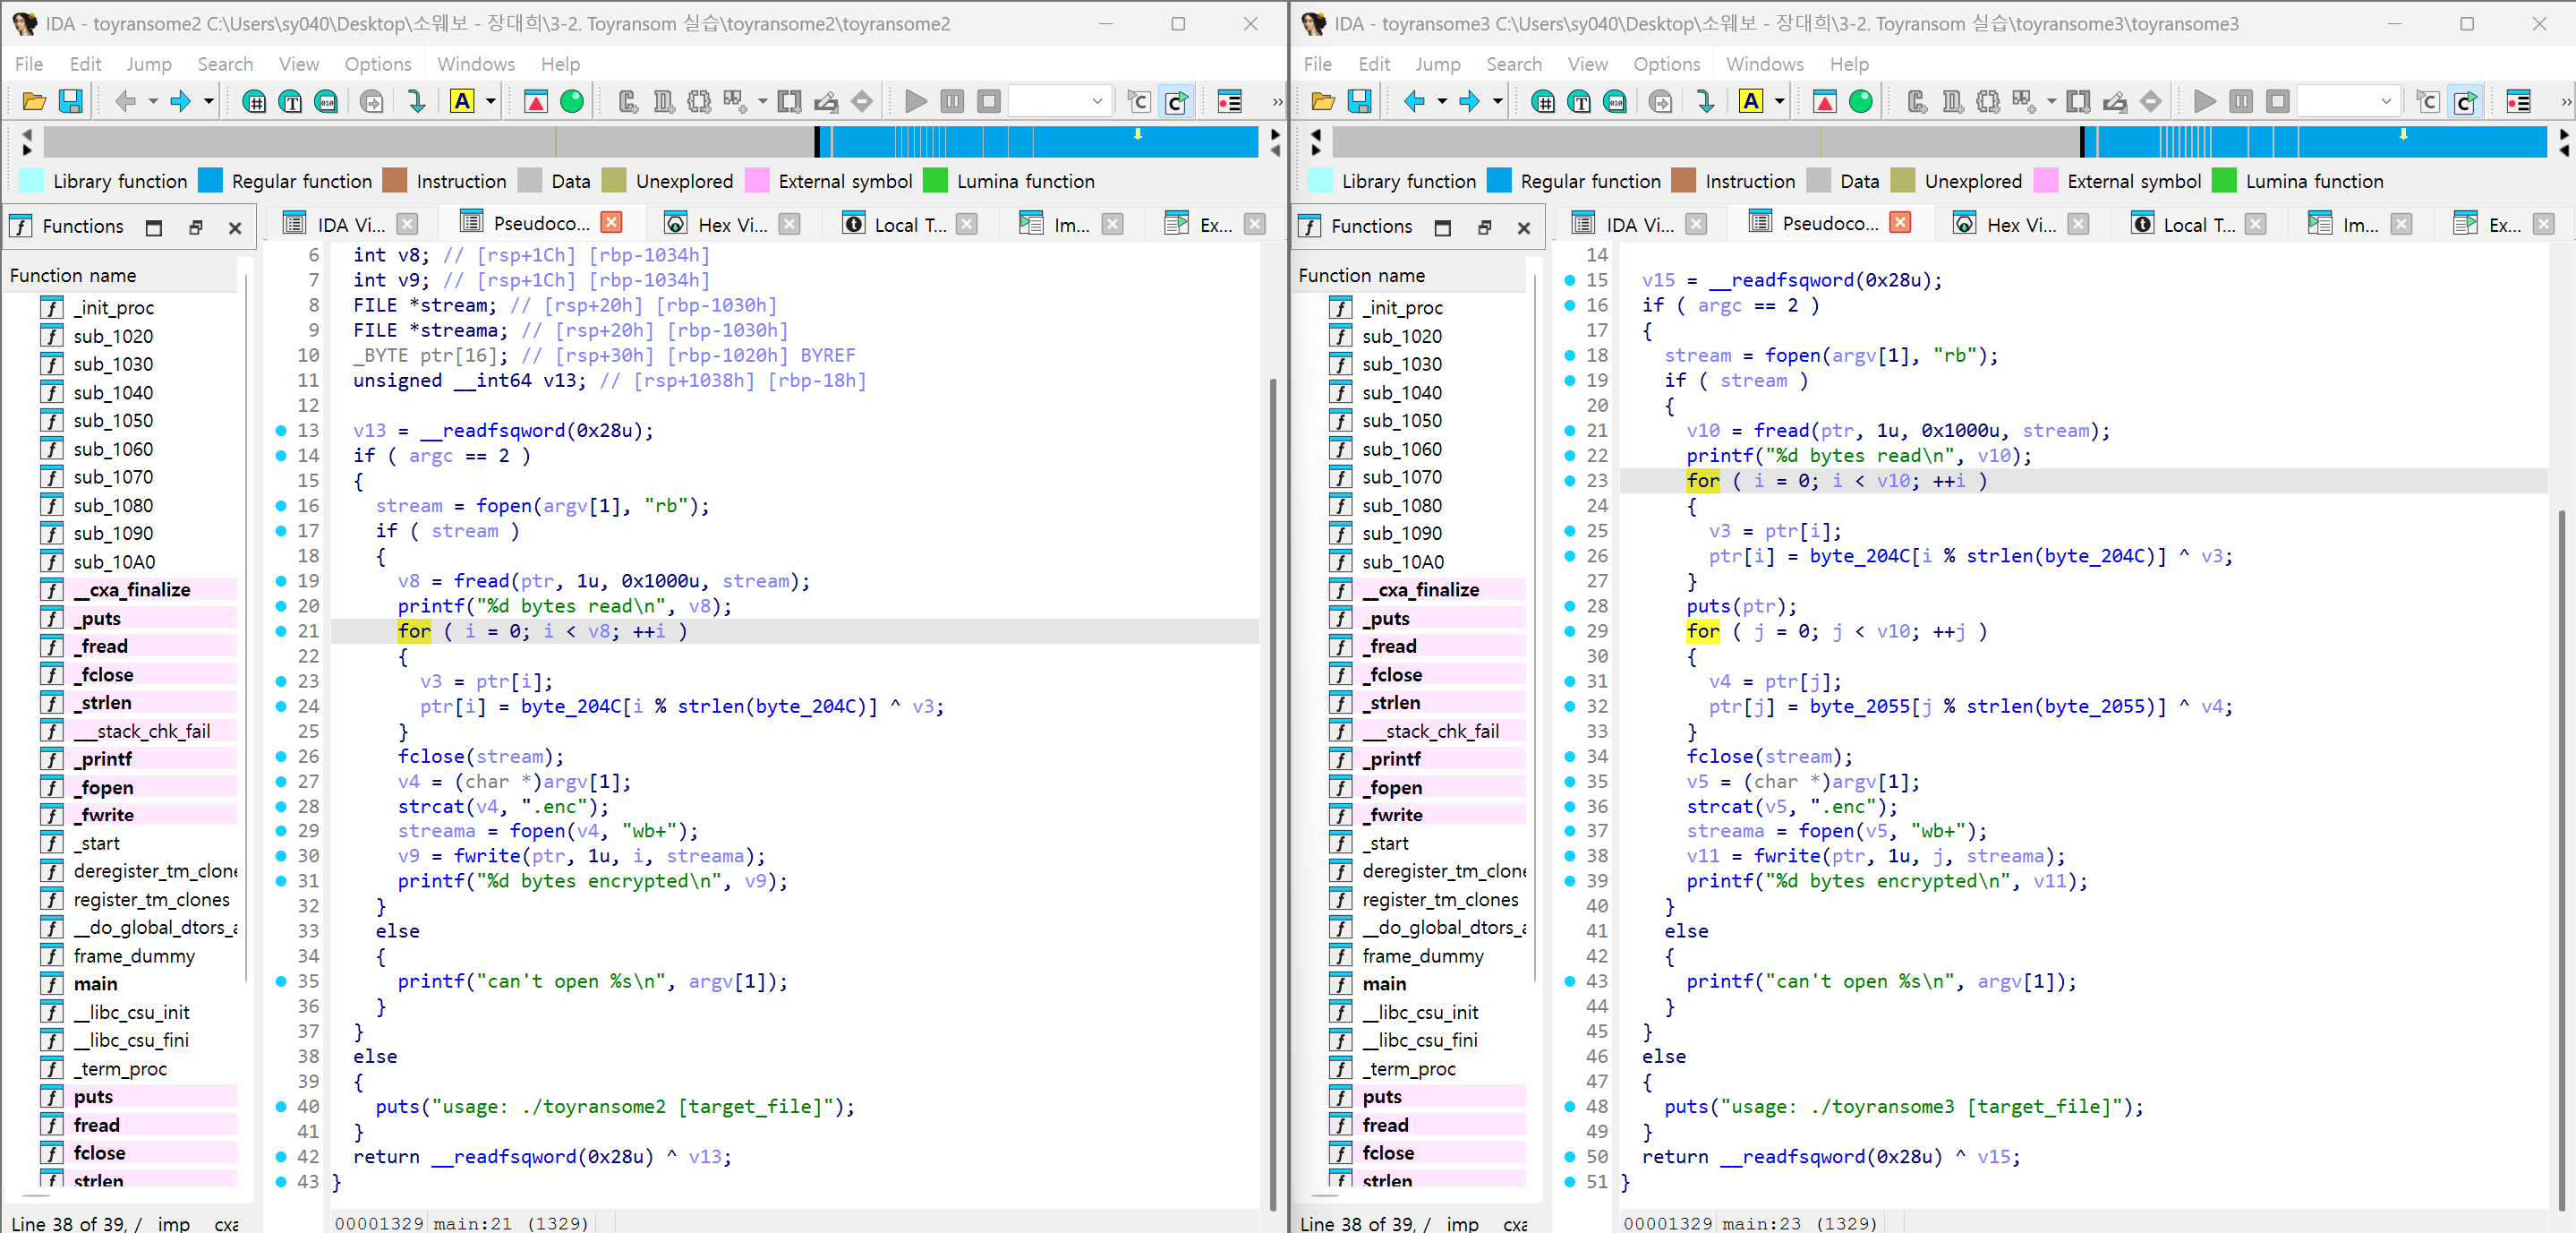Select main function in toyransome2 list
Screen dimensions: 2576x1233
point(96,984)
